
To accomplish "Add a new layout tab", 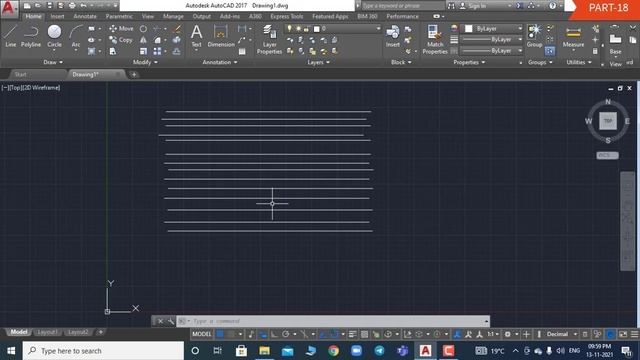I will (x=100, y=332).
